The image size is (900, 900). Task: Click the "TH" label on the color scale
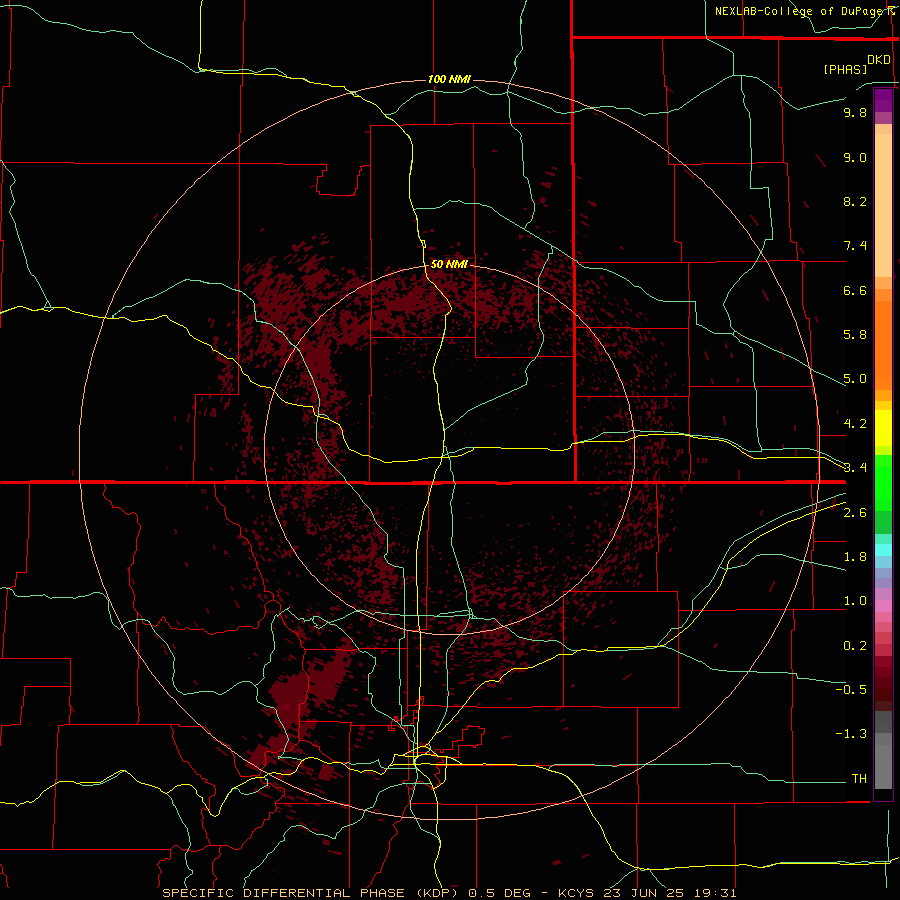coord(859,779)
